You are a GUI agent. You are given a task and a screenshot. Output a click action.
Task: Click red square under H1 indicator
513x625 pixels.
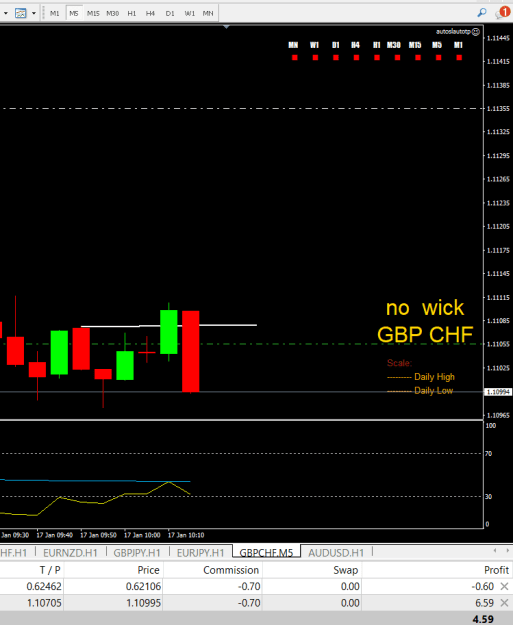tap(377, 58)
